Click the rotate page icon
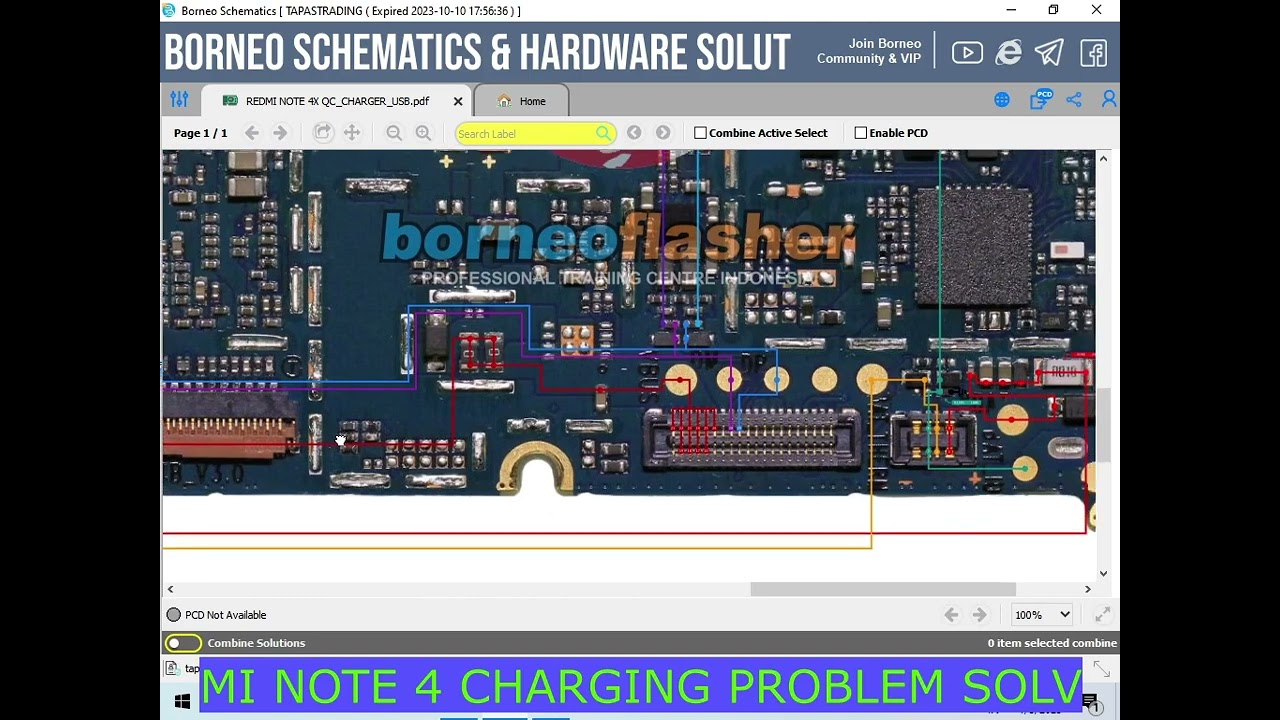Viewport: 1280px width, 720px height. [x=322, y=132]
